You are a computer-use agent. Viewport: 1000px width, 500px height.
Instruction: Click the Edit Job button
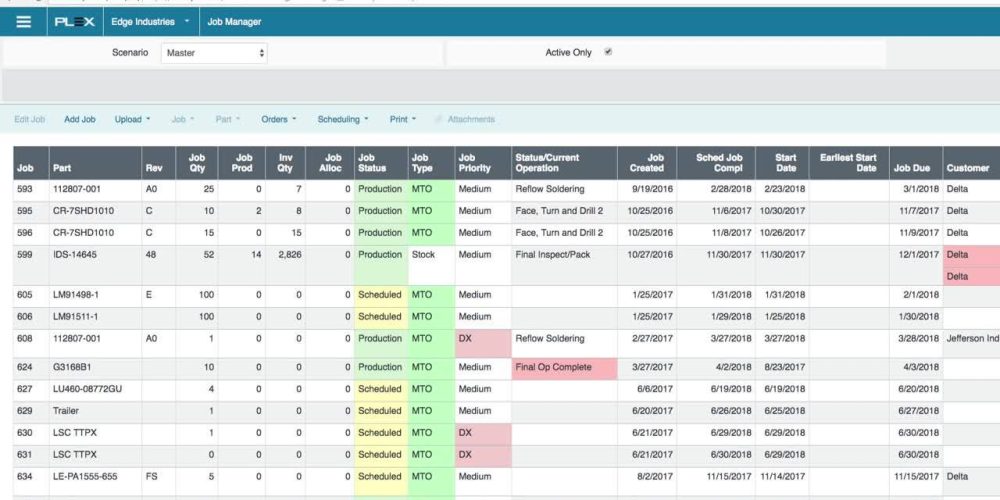[30, 119]
